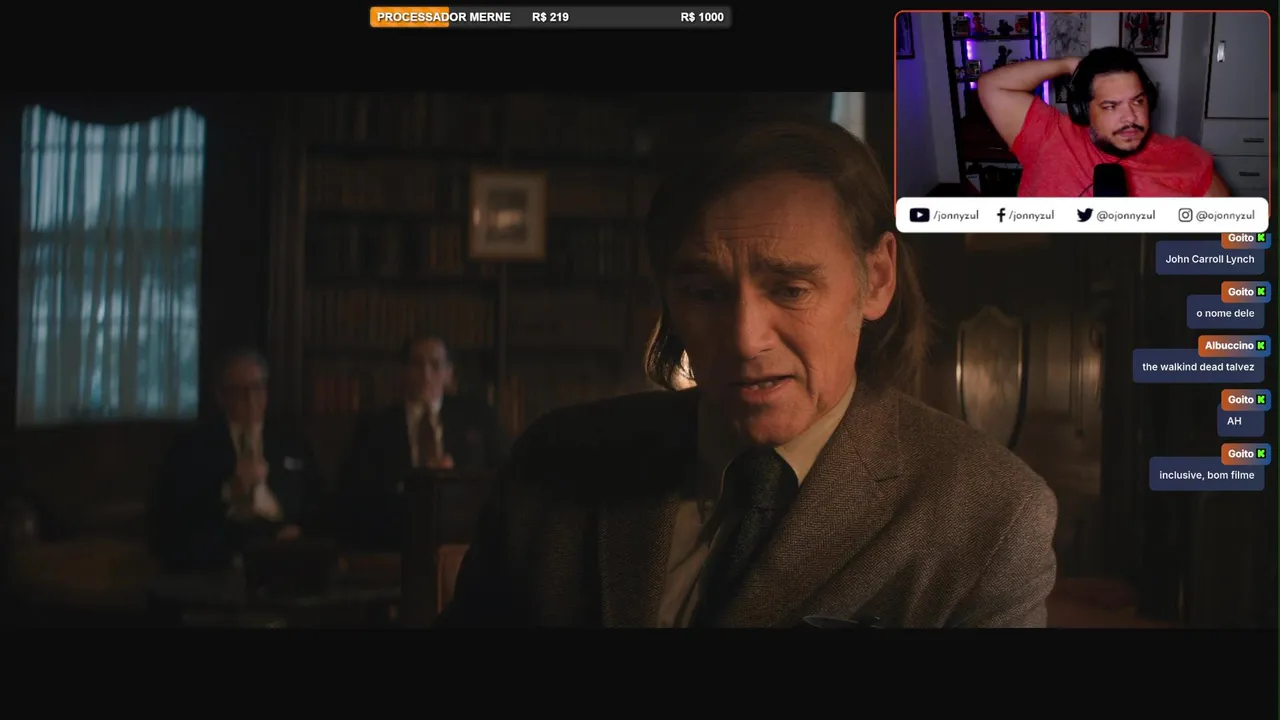Click the streamer webcam feed

coord(1082,105)
